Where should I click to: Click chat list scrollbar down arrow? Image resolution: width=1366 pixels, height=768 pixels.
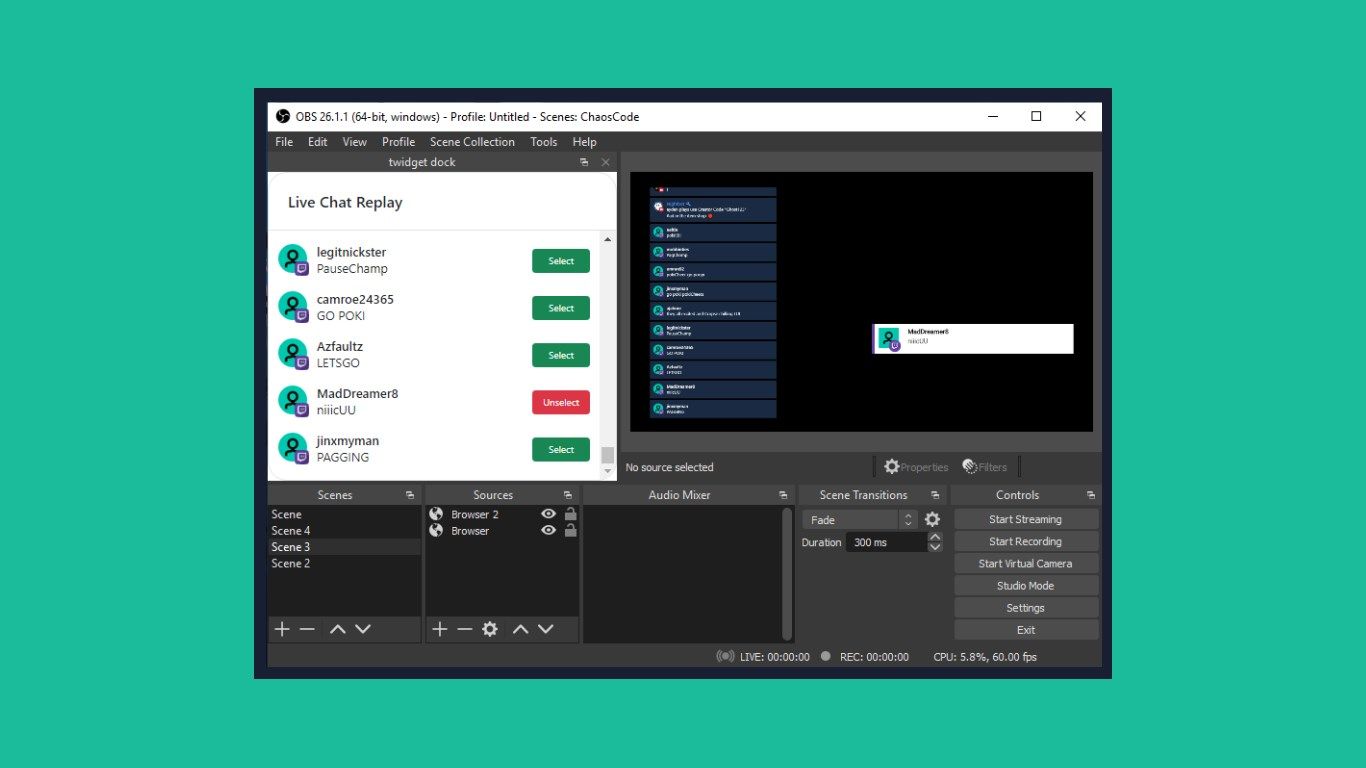coord(608,471)
